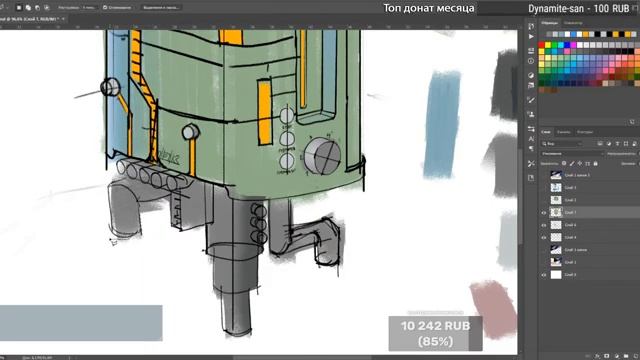Image resolution: width=640 pixels, height=360 pixels.
Task: Open the Tool presets panel icon
Action: [x=531, y=163]
